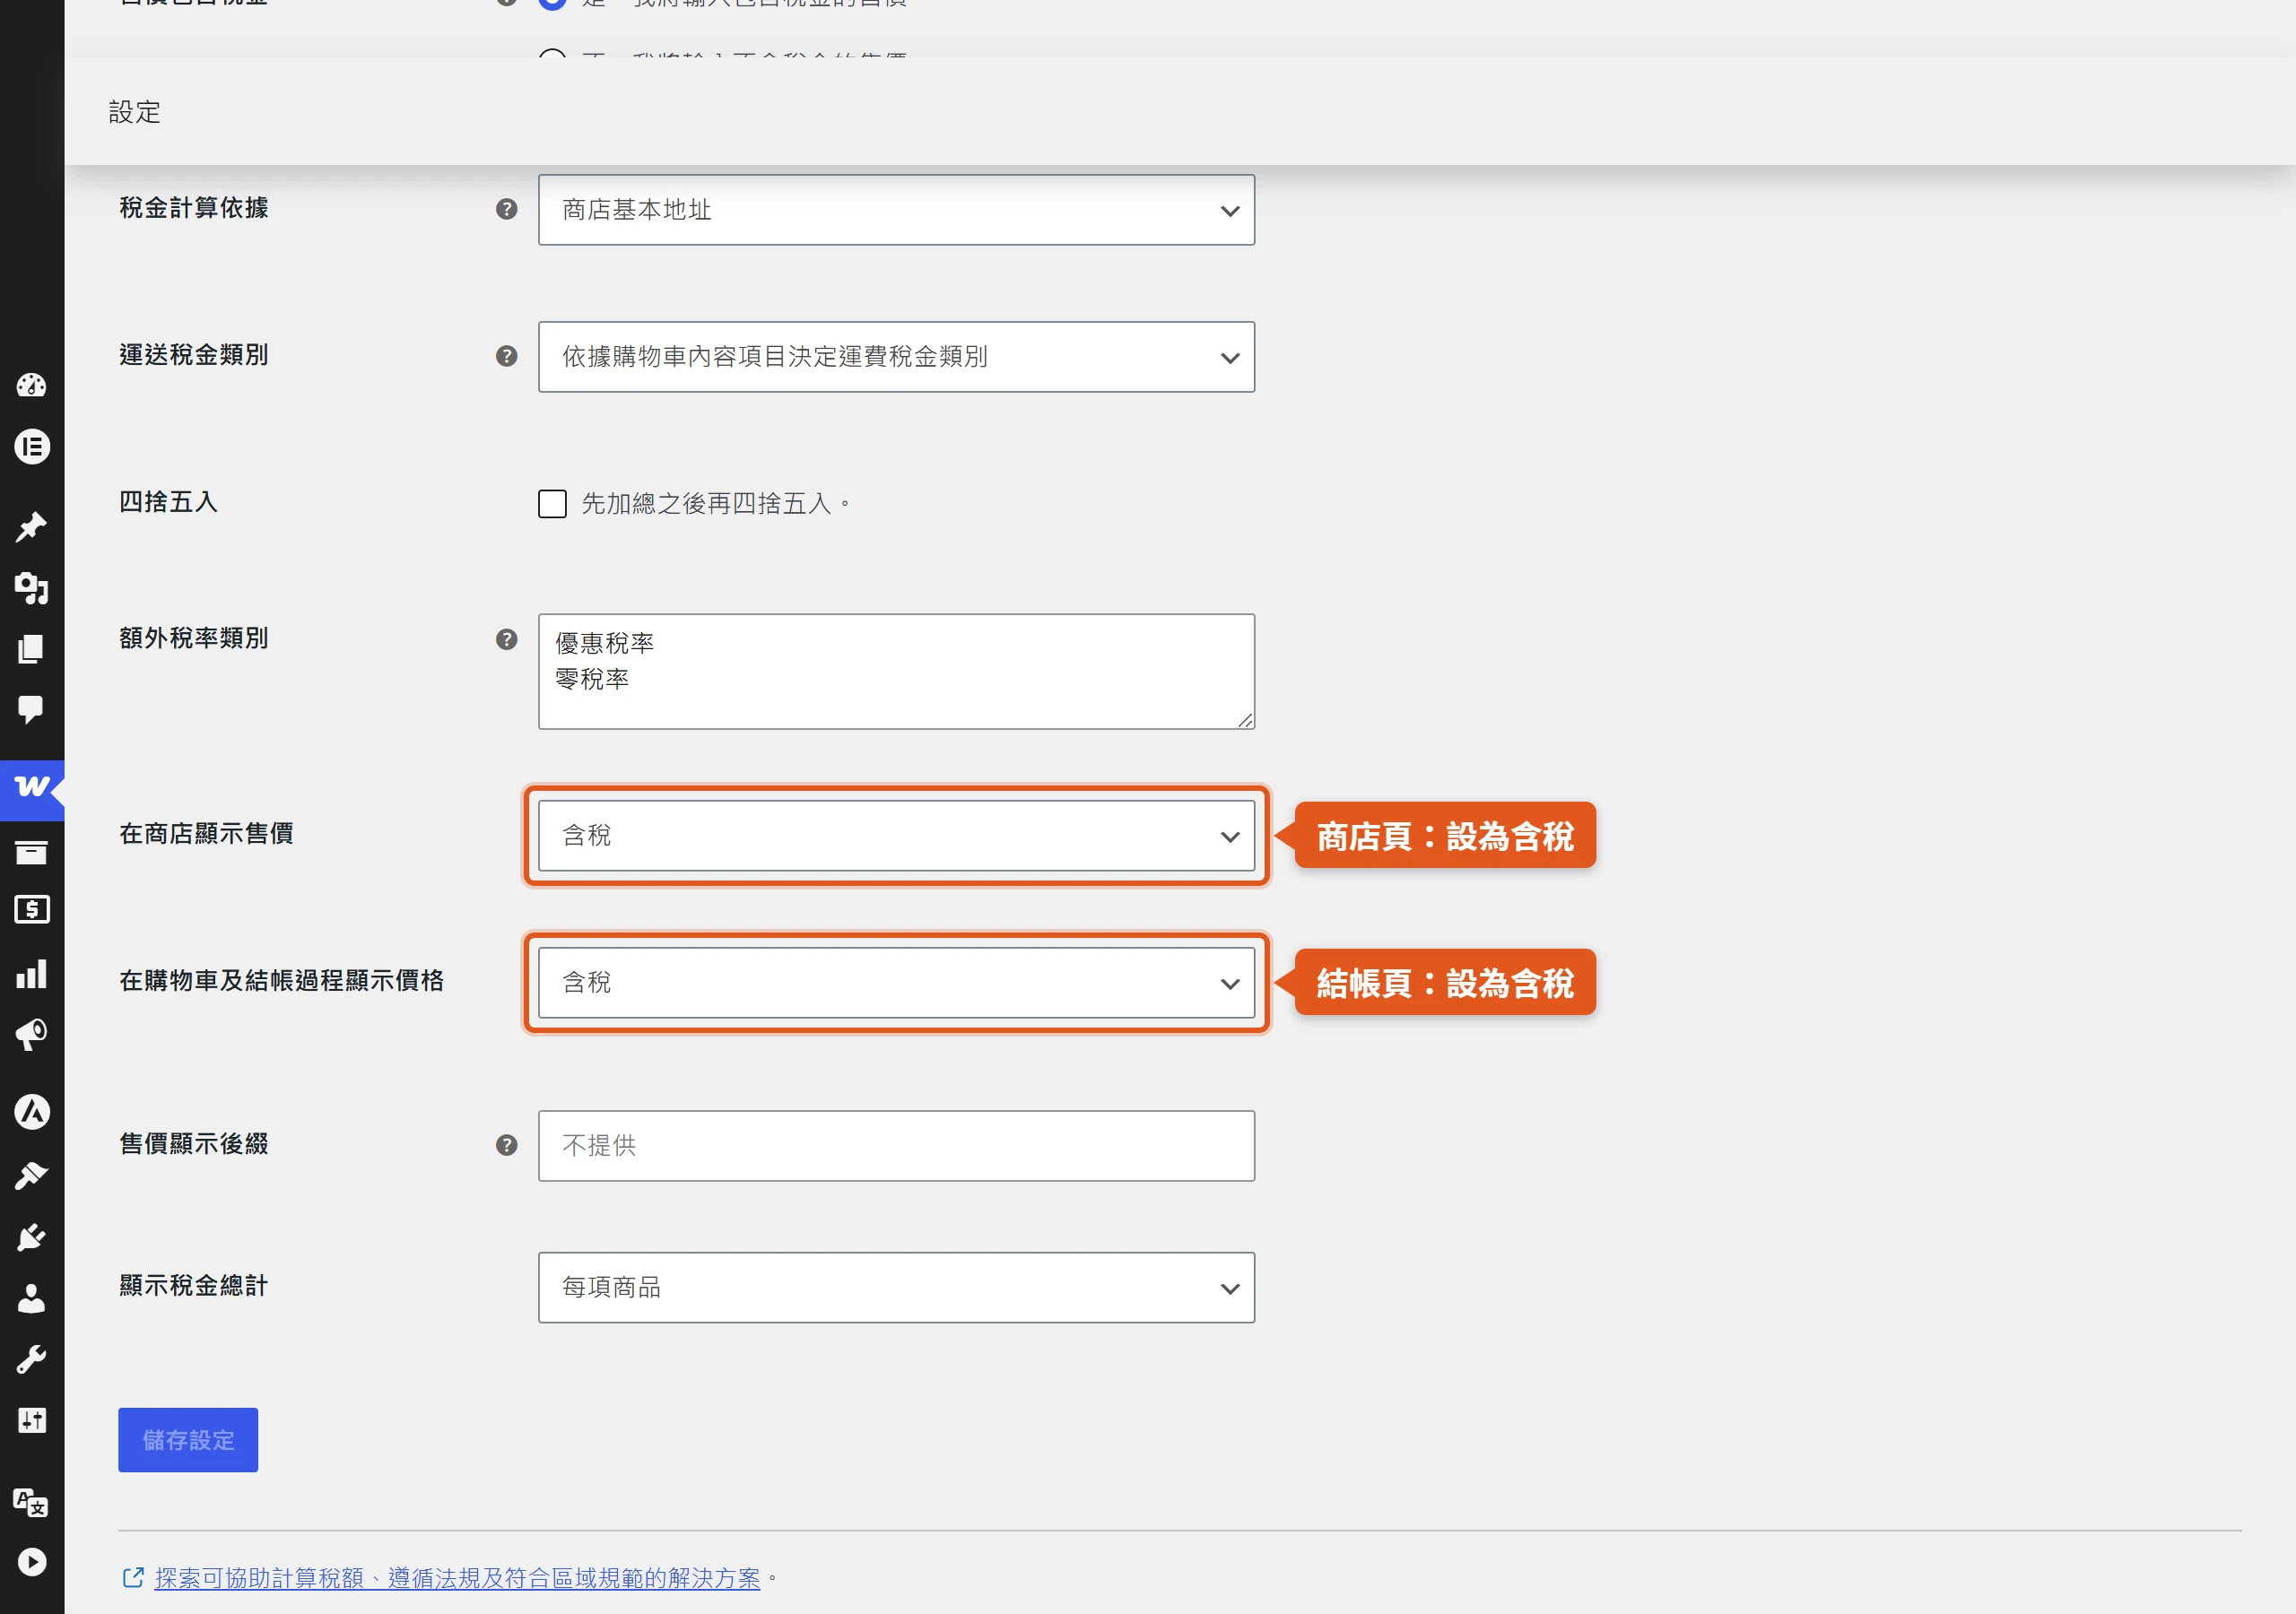
Task: Open the 稅金計算依據 dropdown showing 商店基本地址
Action: click(x=896, y=210)
